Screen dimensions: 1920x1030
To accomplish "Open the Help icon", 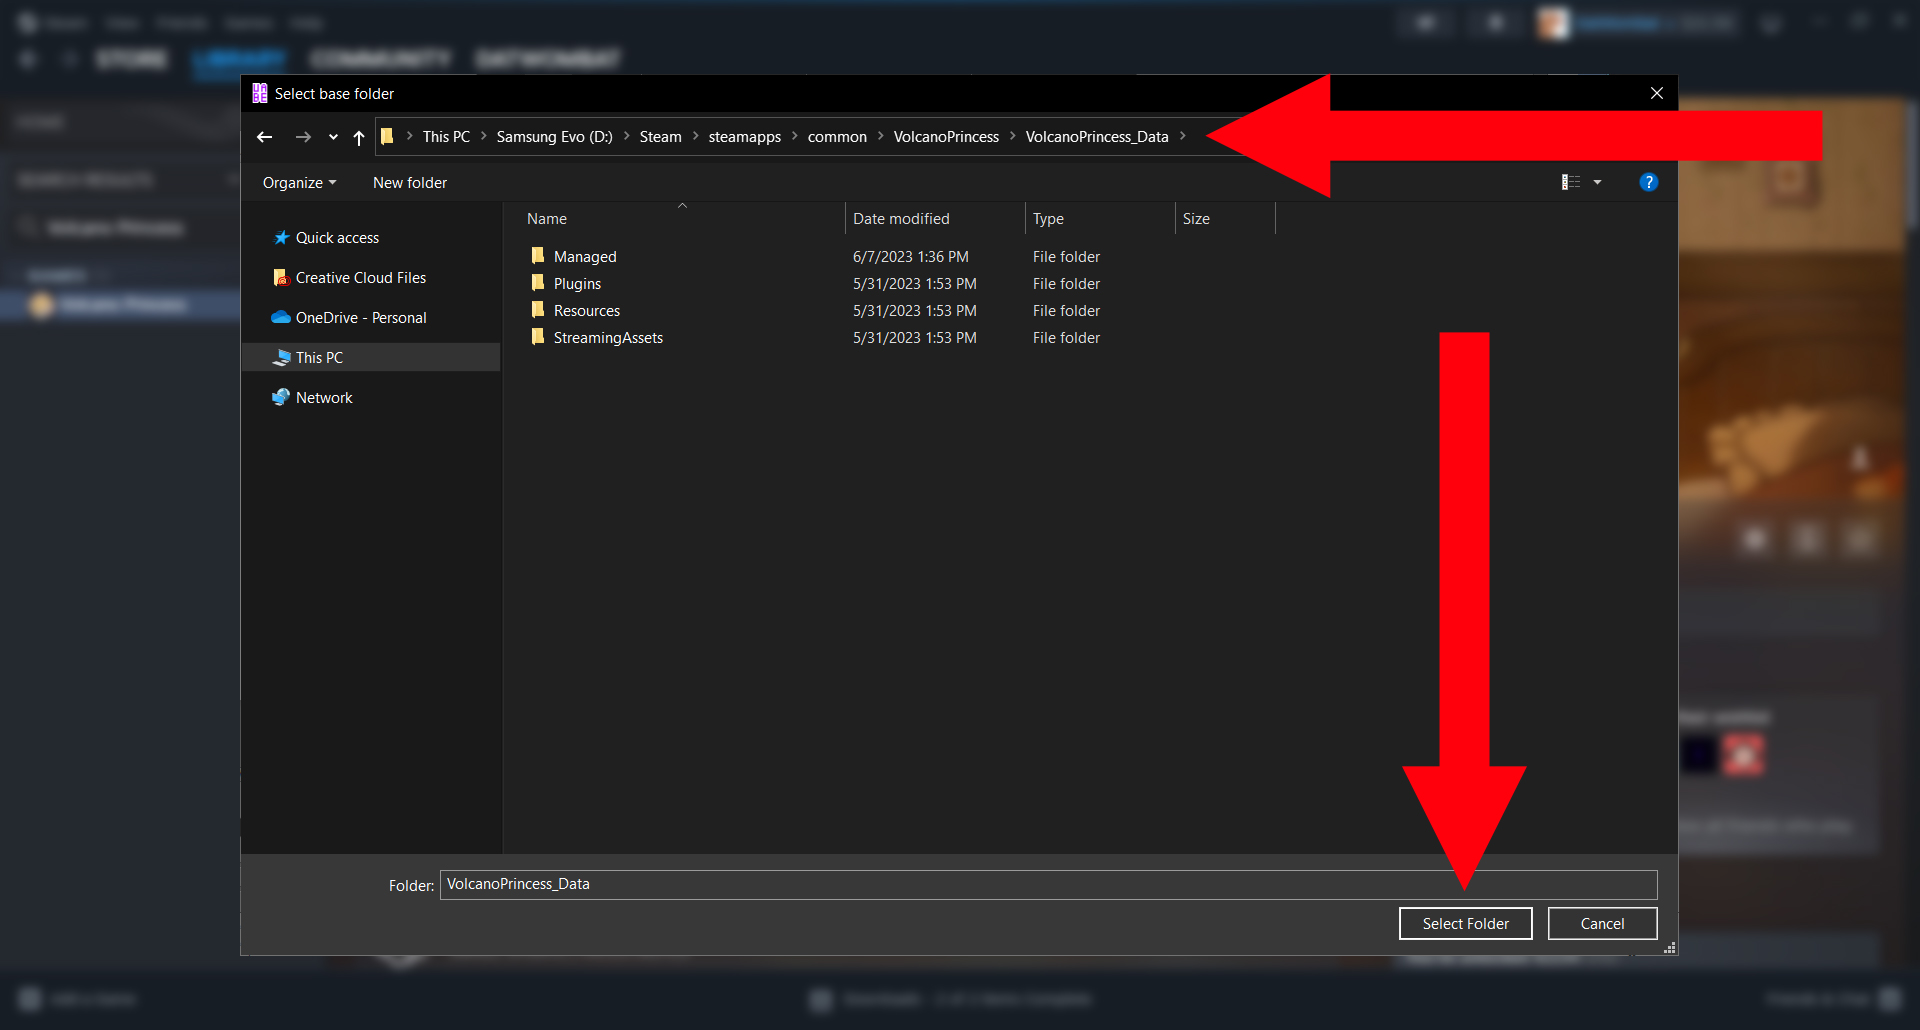I will pos(1649,182).
